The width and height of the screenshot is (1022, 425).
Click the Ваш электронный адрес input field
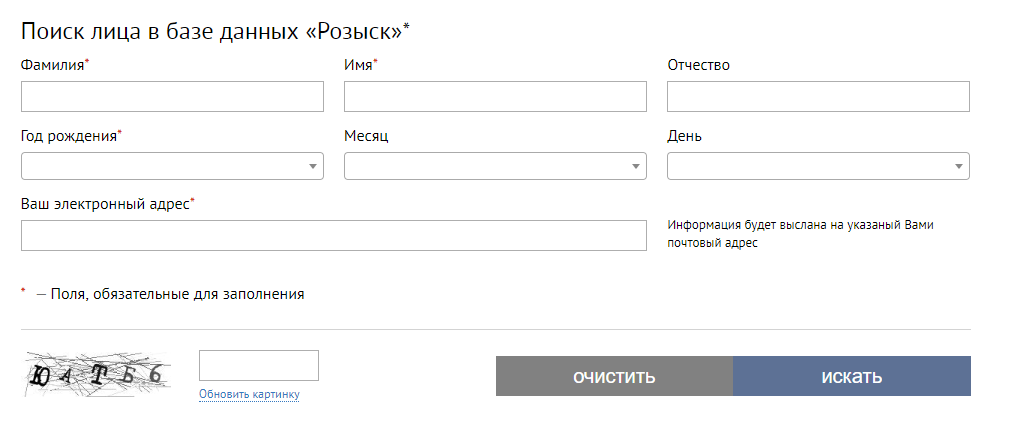[x=333, y=236]
